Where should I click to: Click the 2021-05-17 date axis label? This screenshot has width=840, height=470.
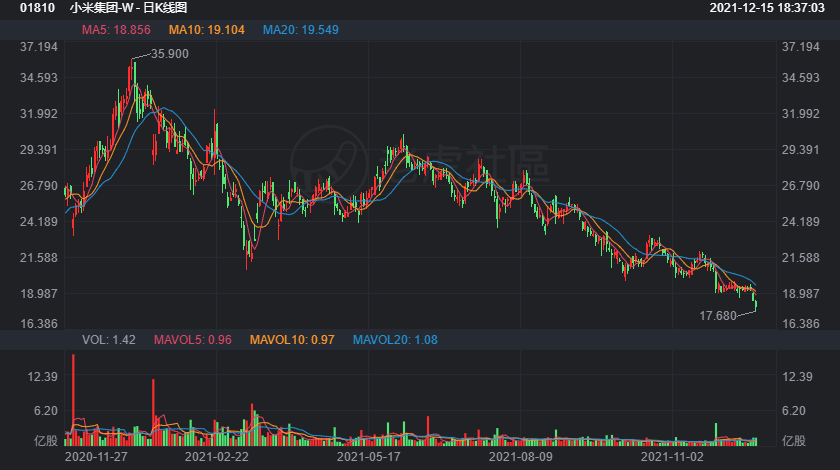pyautogui.click(x=369, y=457)
